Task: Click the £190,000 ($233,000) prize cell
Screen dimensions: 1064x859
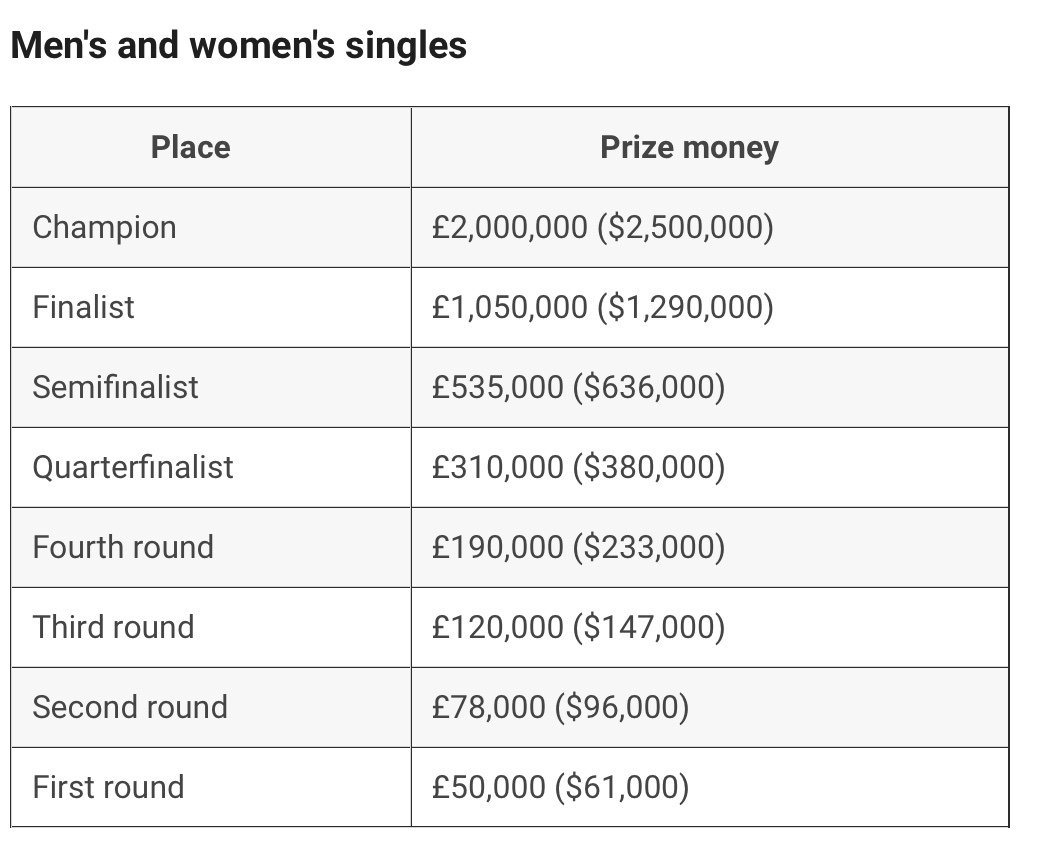Action: [x=578, y=547]
